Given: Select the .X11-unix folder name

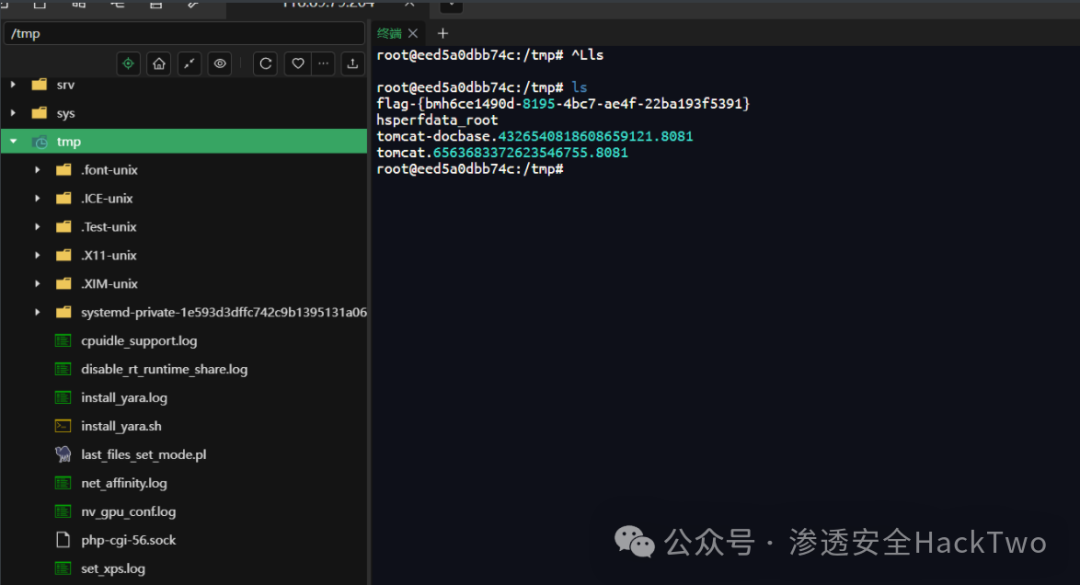Looking at the screenshot, I should (109, 255).
